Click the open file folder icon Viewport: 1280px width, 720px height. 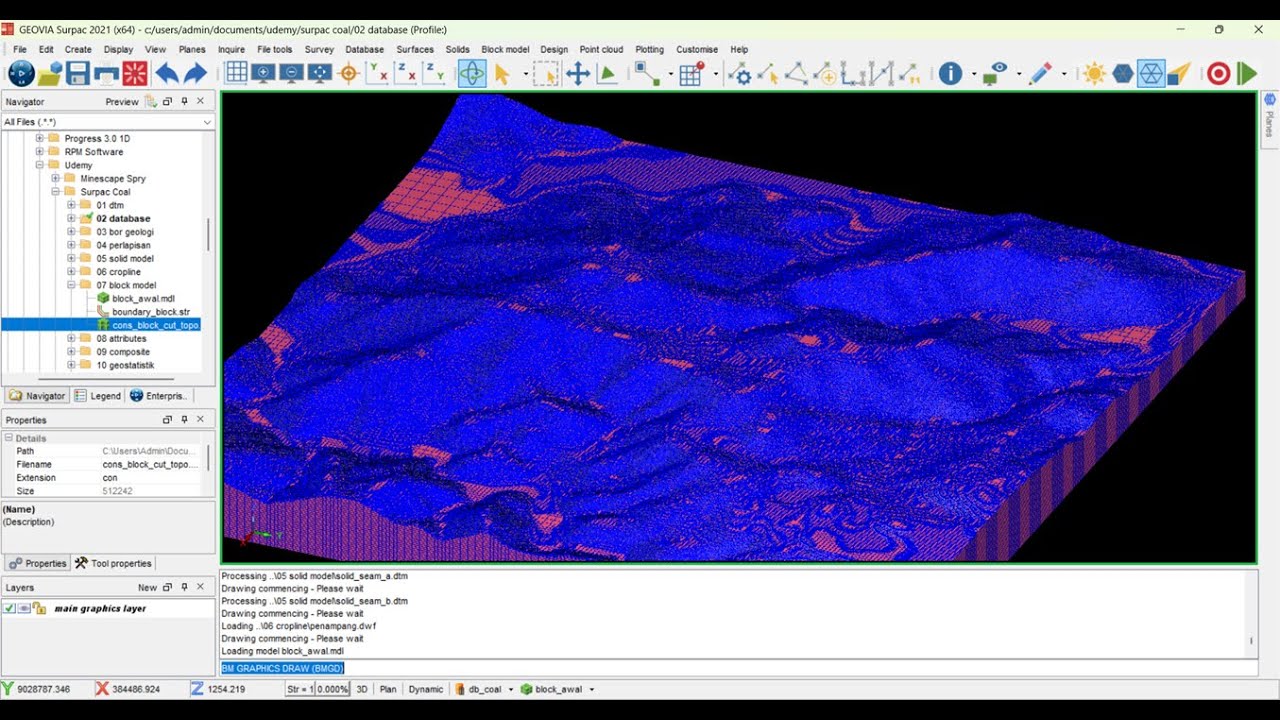pos(50,73)
